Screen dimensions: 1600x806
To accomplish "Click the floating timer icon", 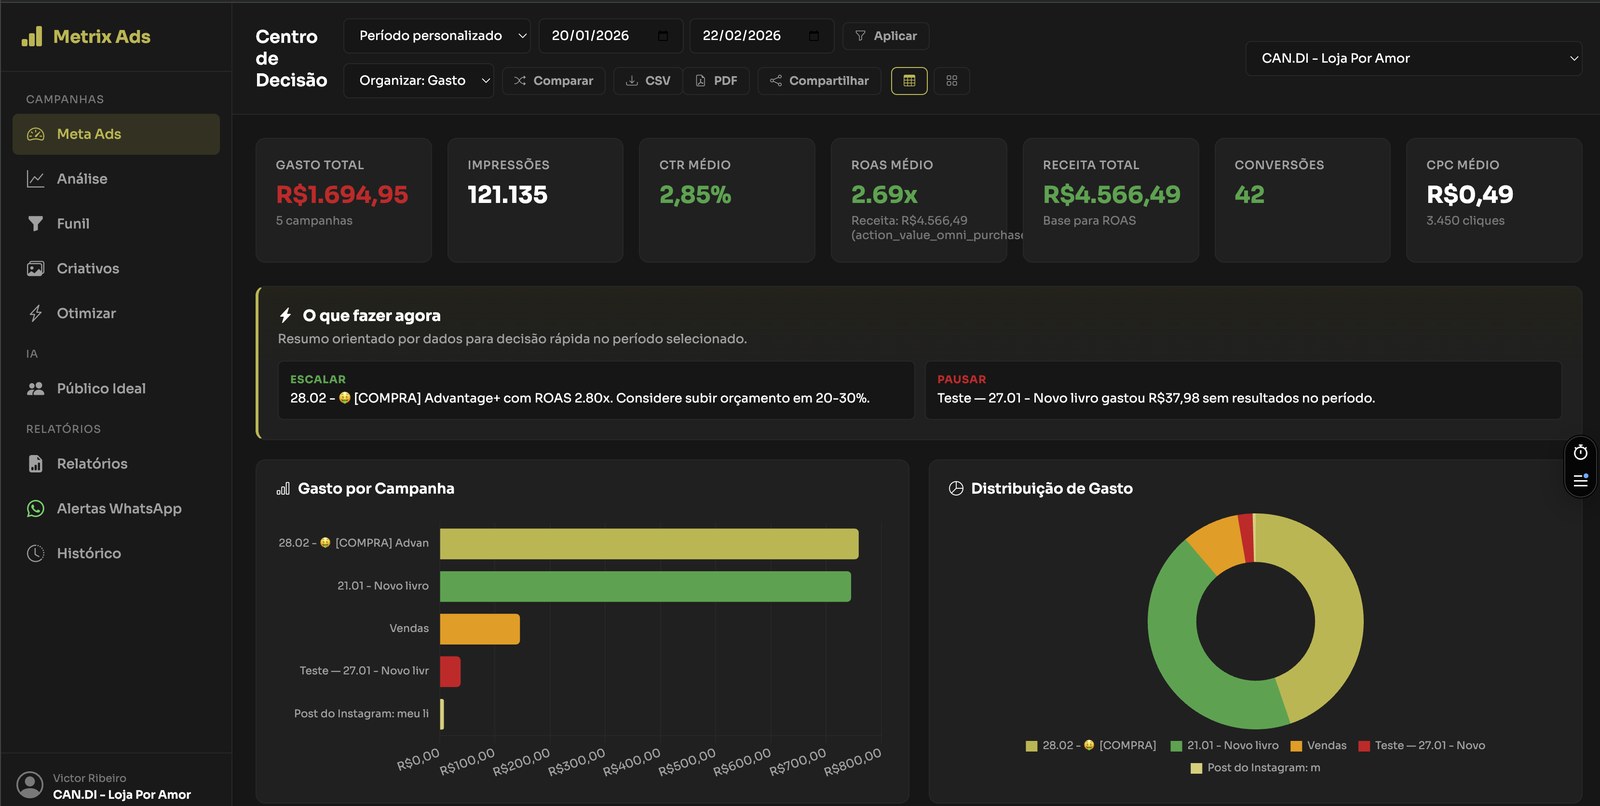I will click(x=1581, y=453).
